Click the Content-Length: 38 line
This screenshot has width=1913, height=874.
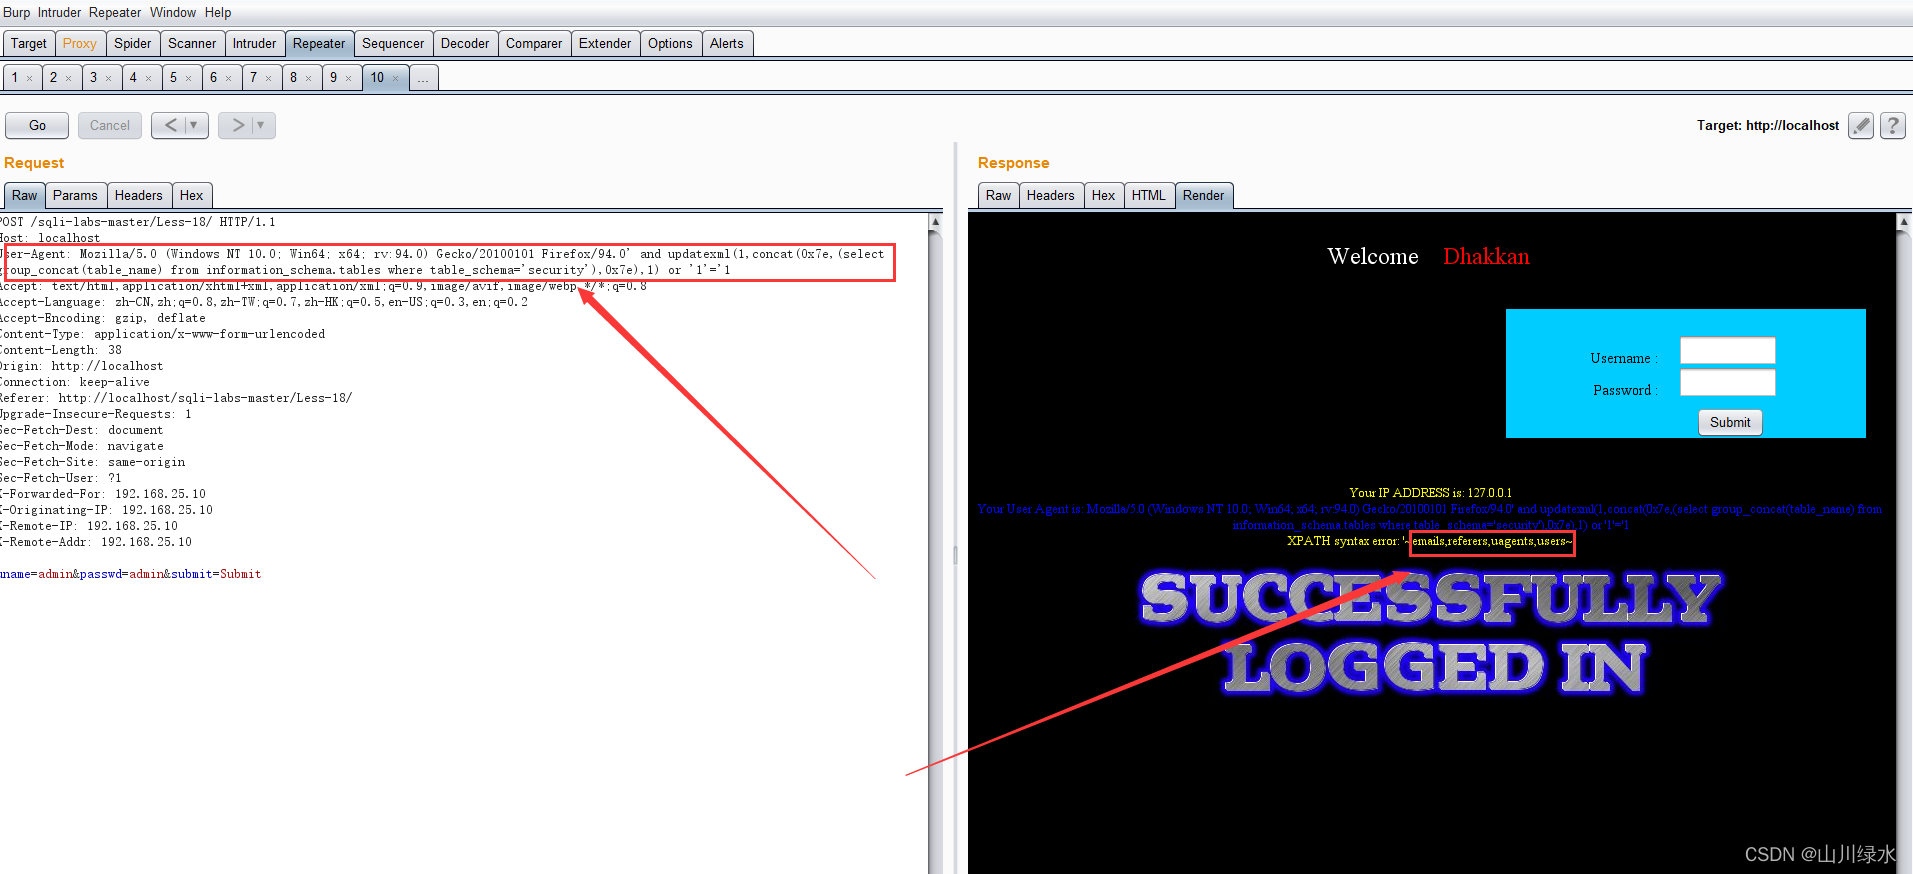pyautogui.click(x=61, y=350)
